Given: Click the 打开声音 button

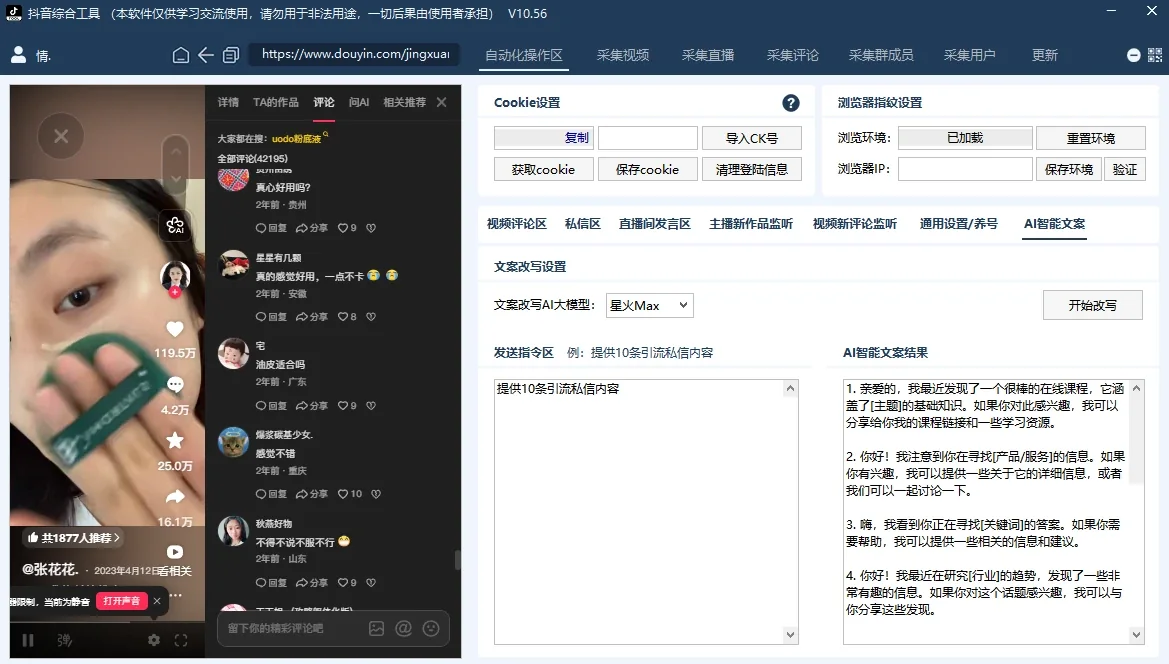Looking at the screenshot, I should tap(122, 601).
